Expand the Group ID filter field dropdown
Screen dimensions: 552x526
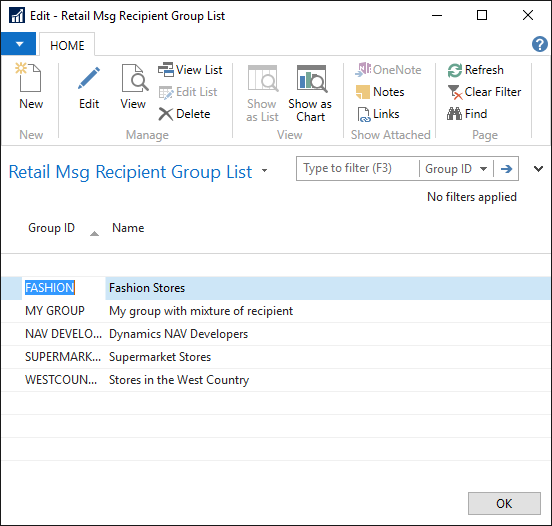[483, 169]
